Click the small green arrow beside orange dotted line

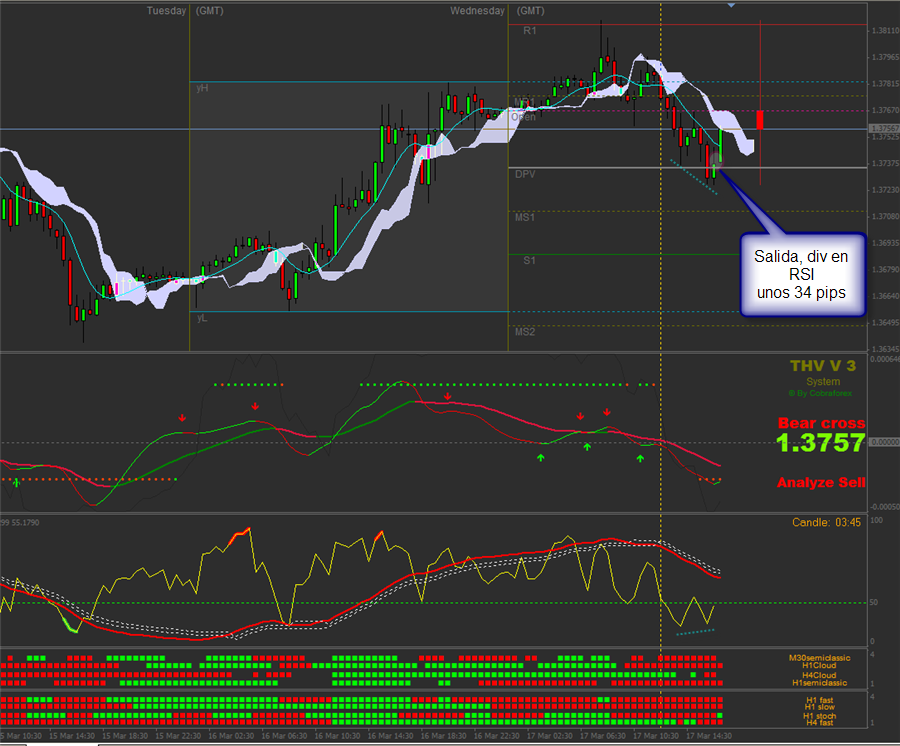16,483
